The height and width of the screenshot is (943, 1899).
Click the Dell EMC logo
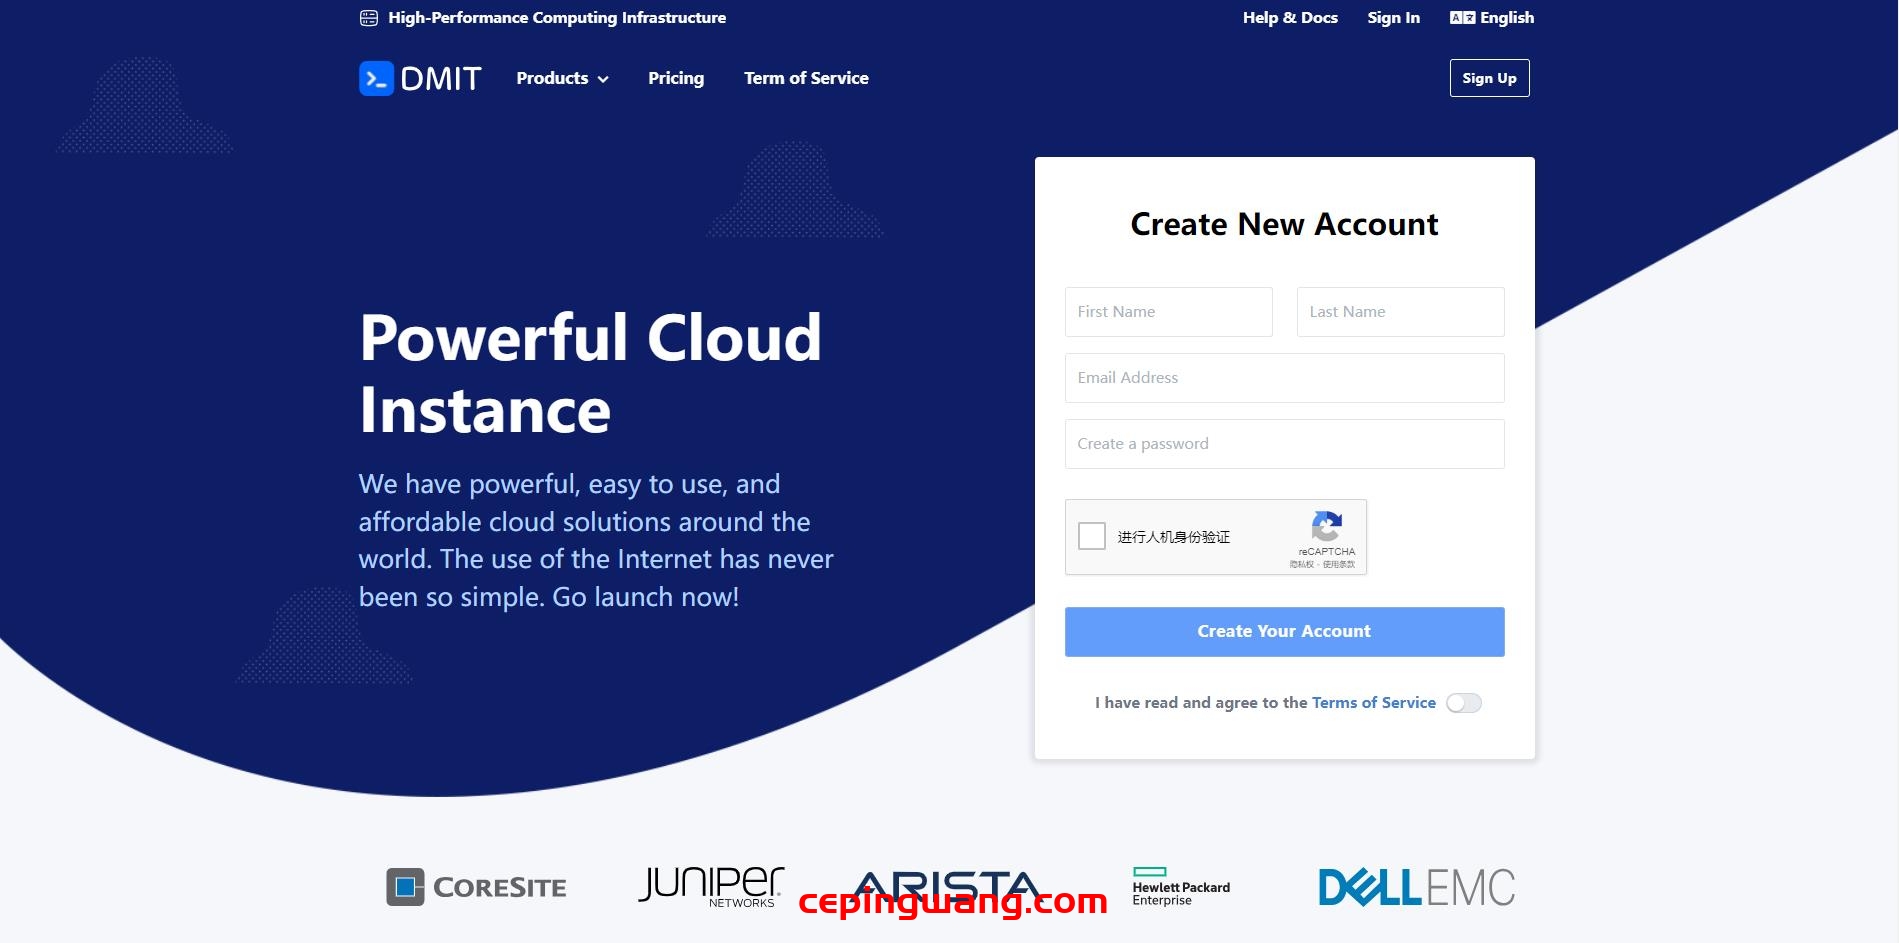[1416, 887]
